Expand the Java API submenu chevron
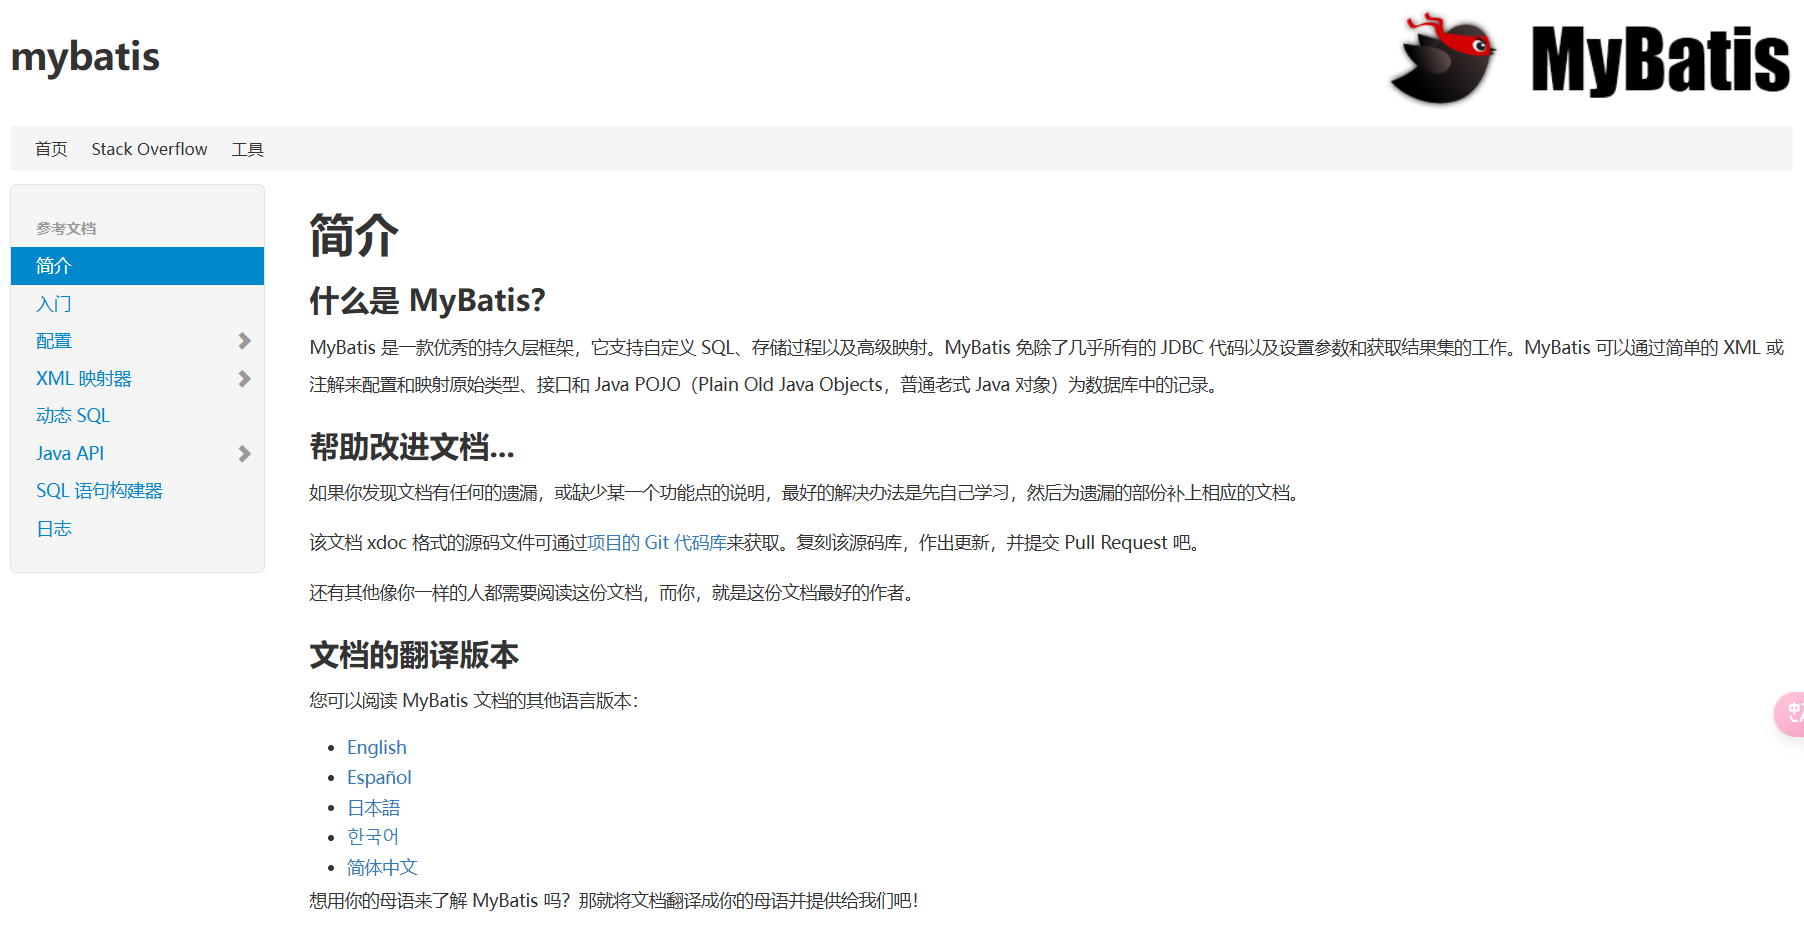 pos(244,454)
